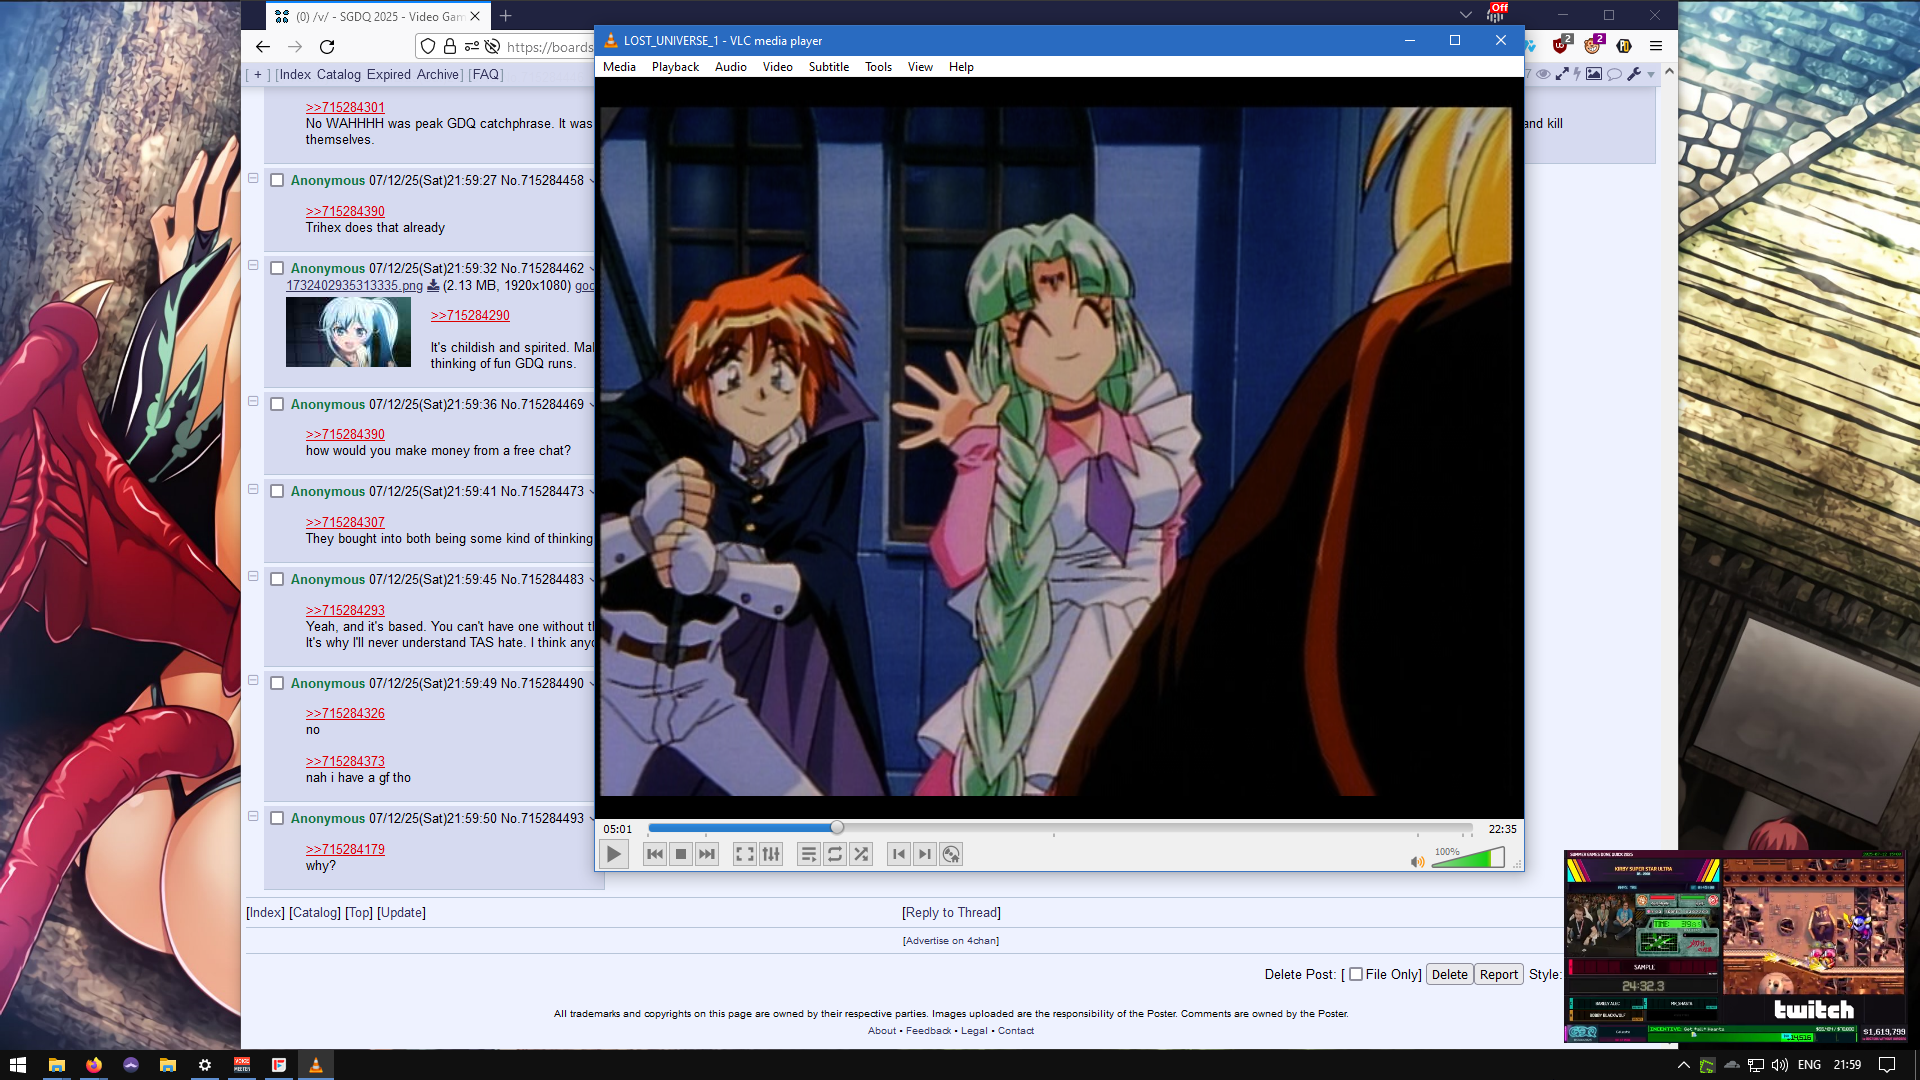This screenshot has height=1080, width=1920.
Task: Open the VLC disc menu button
Action: pos(951,854)
